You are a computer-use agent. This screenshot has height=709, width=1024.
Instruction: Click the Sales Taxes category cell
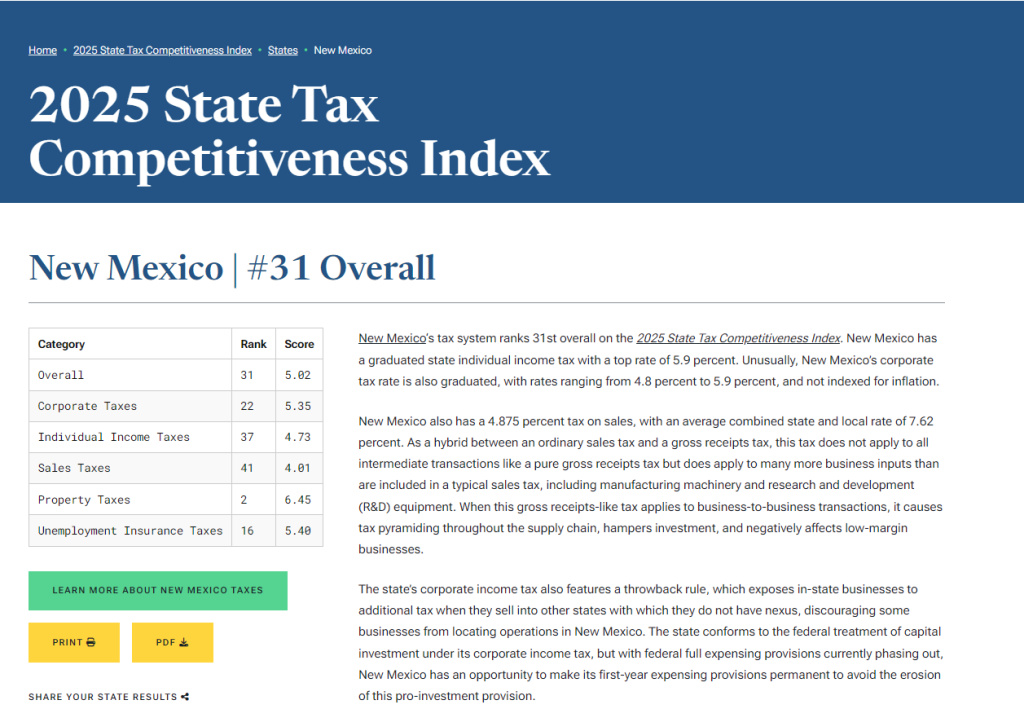point(74,468)
